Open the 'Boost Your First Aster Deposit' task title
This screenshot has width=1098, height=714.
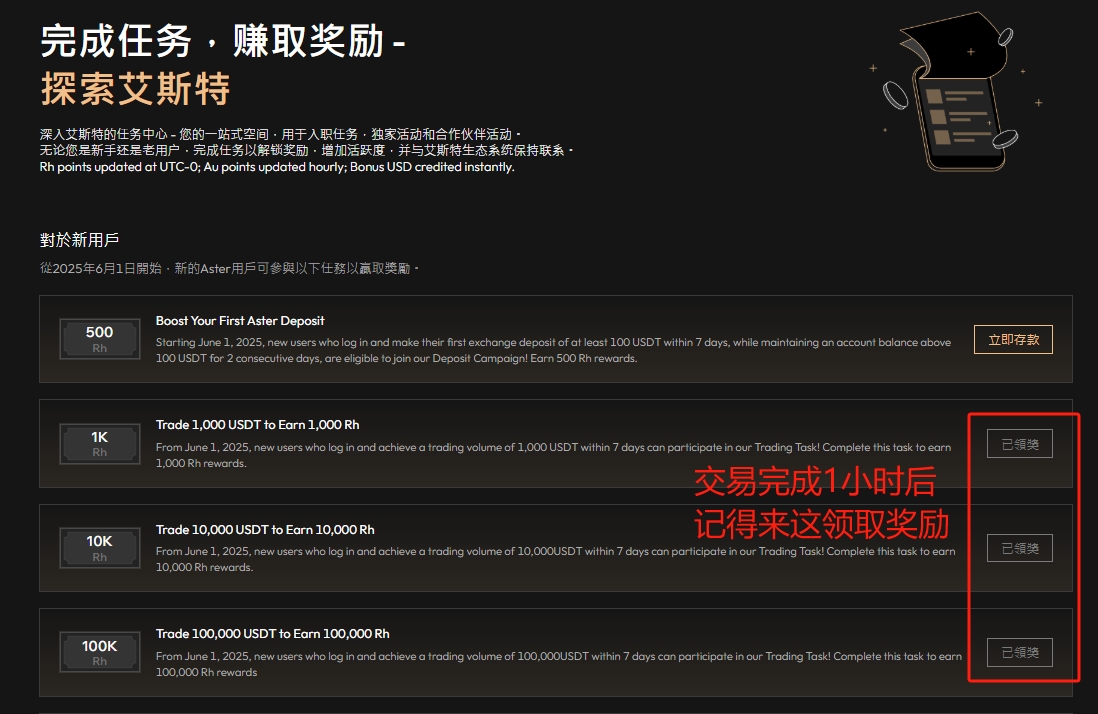click(240, 321)
